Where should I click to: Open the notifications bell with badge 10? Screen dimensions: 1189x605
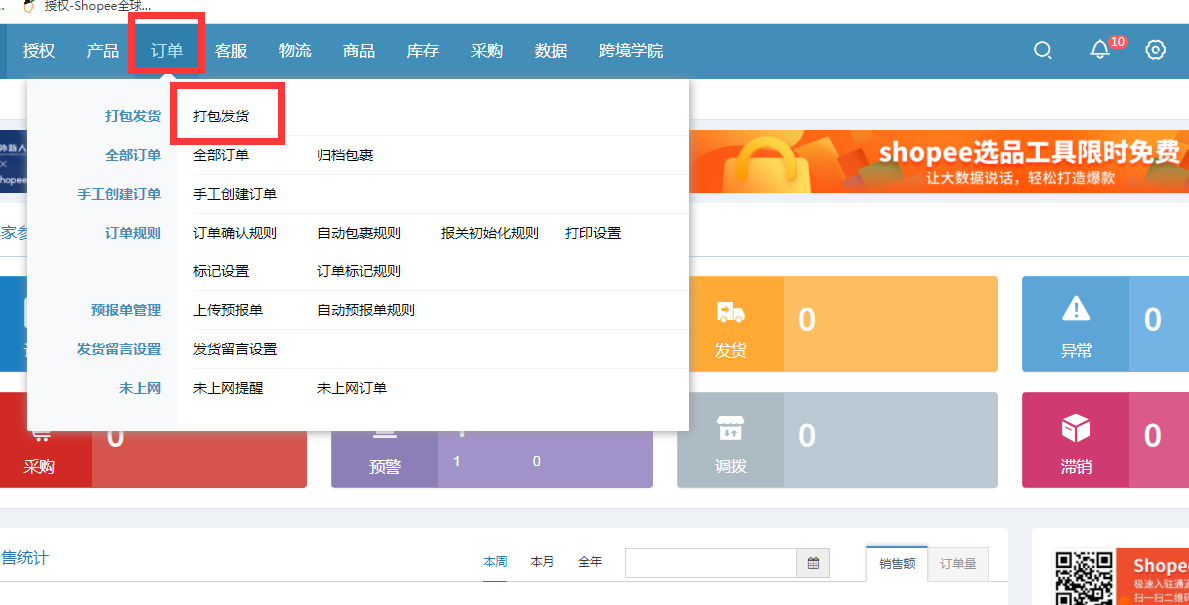[x=1100, y=50]
